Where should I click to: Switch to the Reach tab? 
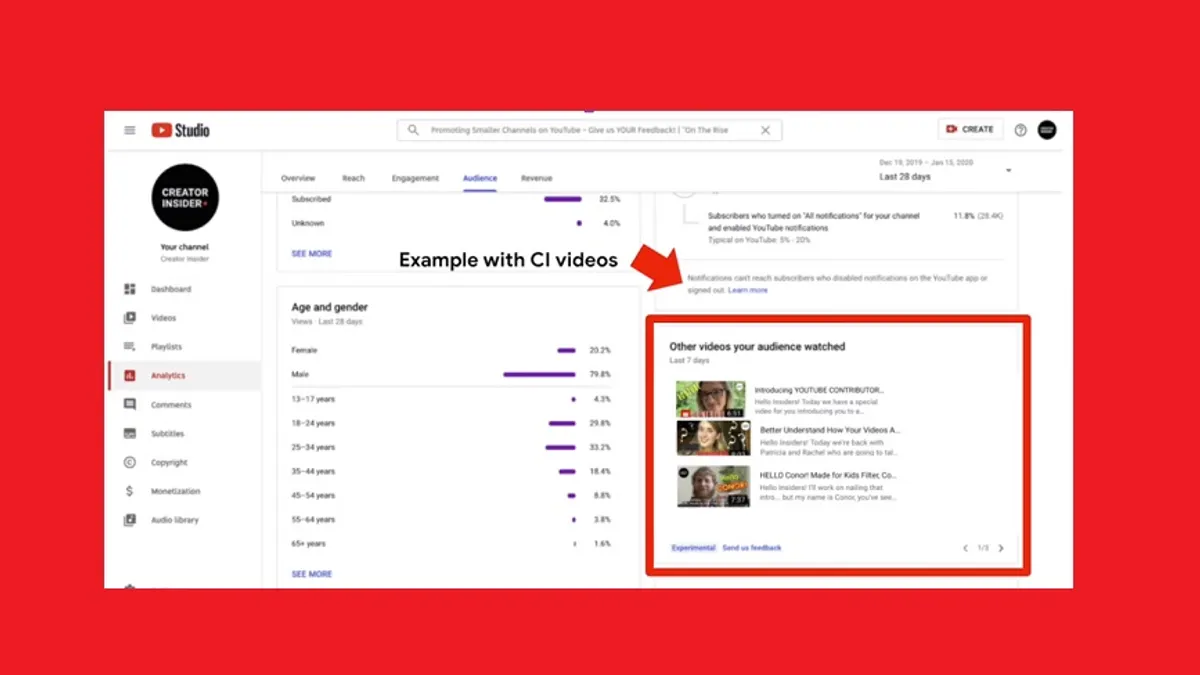coord(353,178)
